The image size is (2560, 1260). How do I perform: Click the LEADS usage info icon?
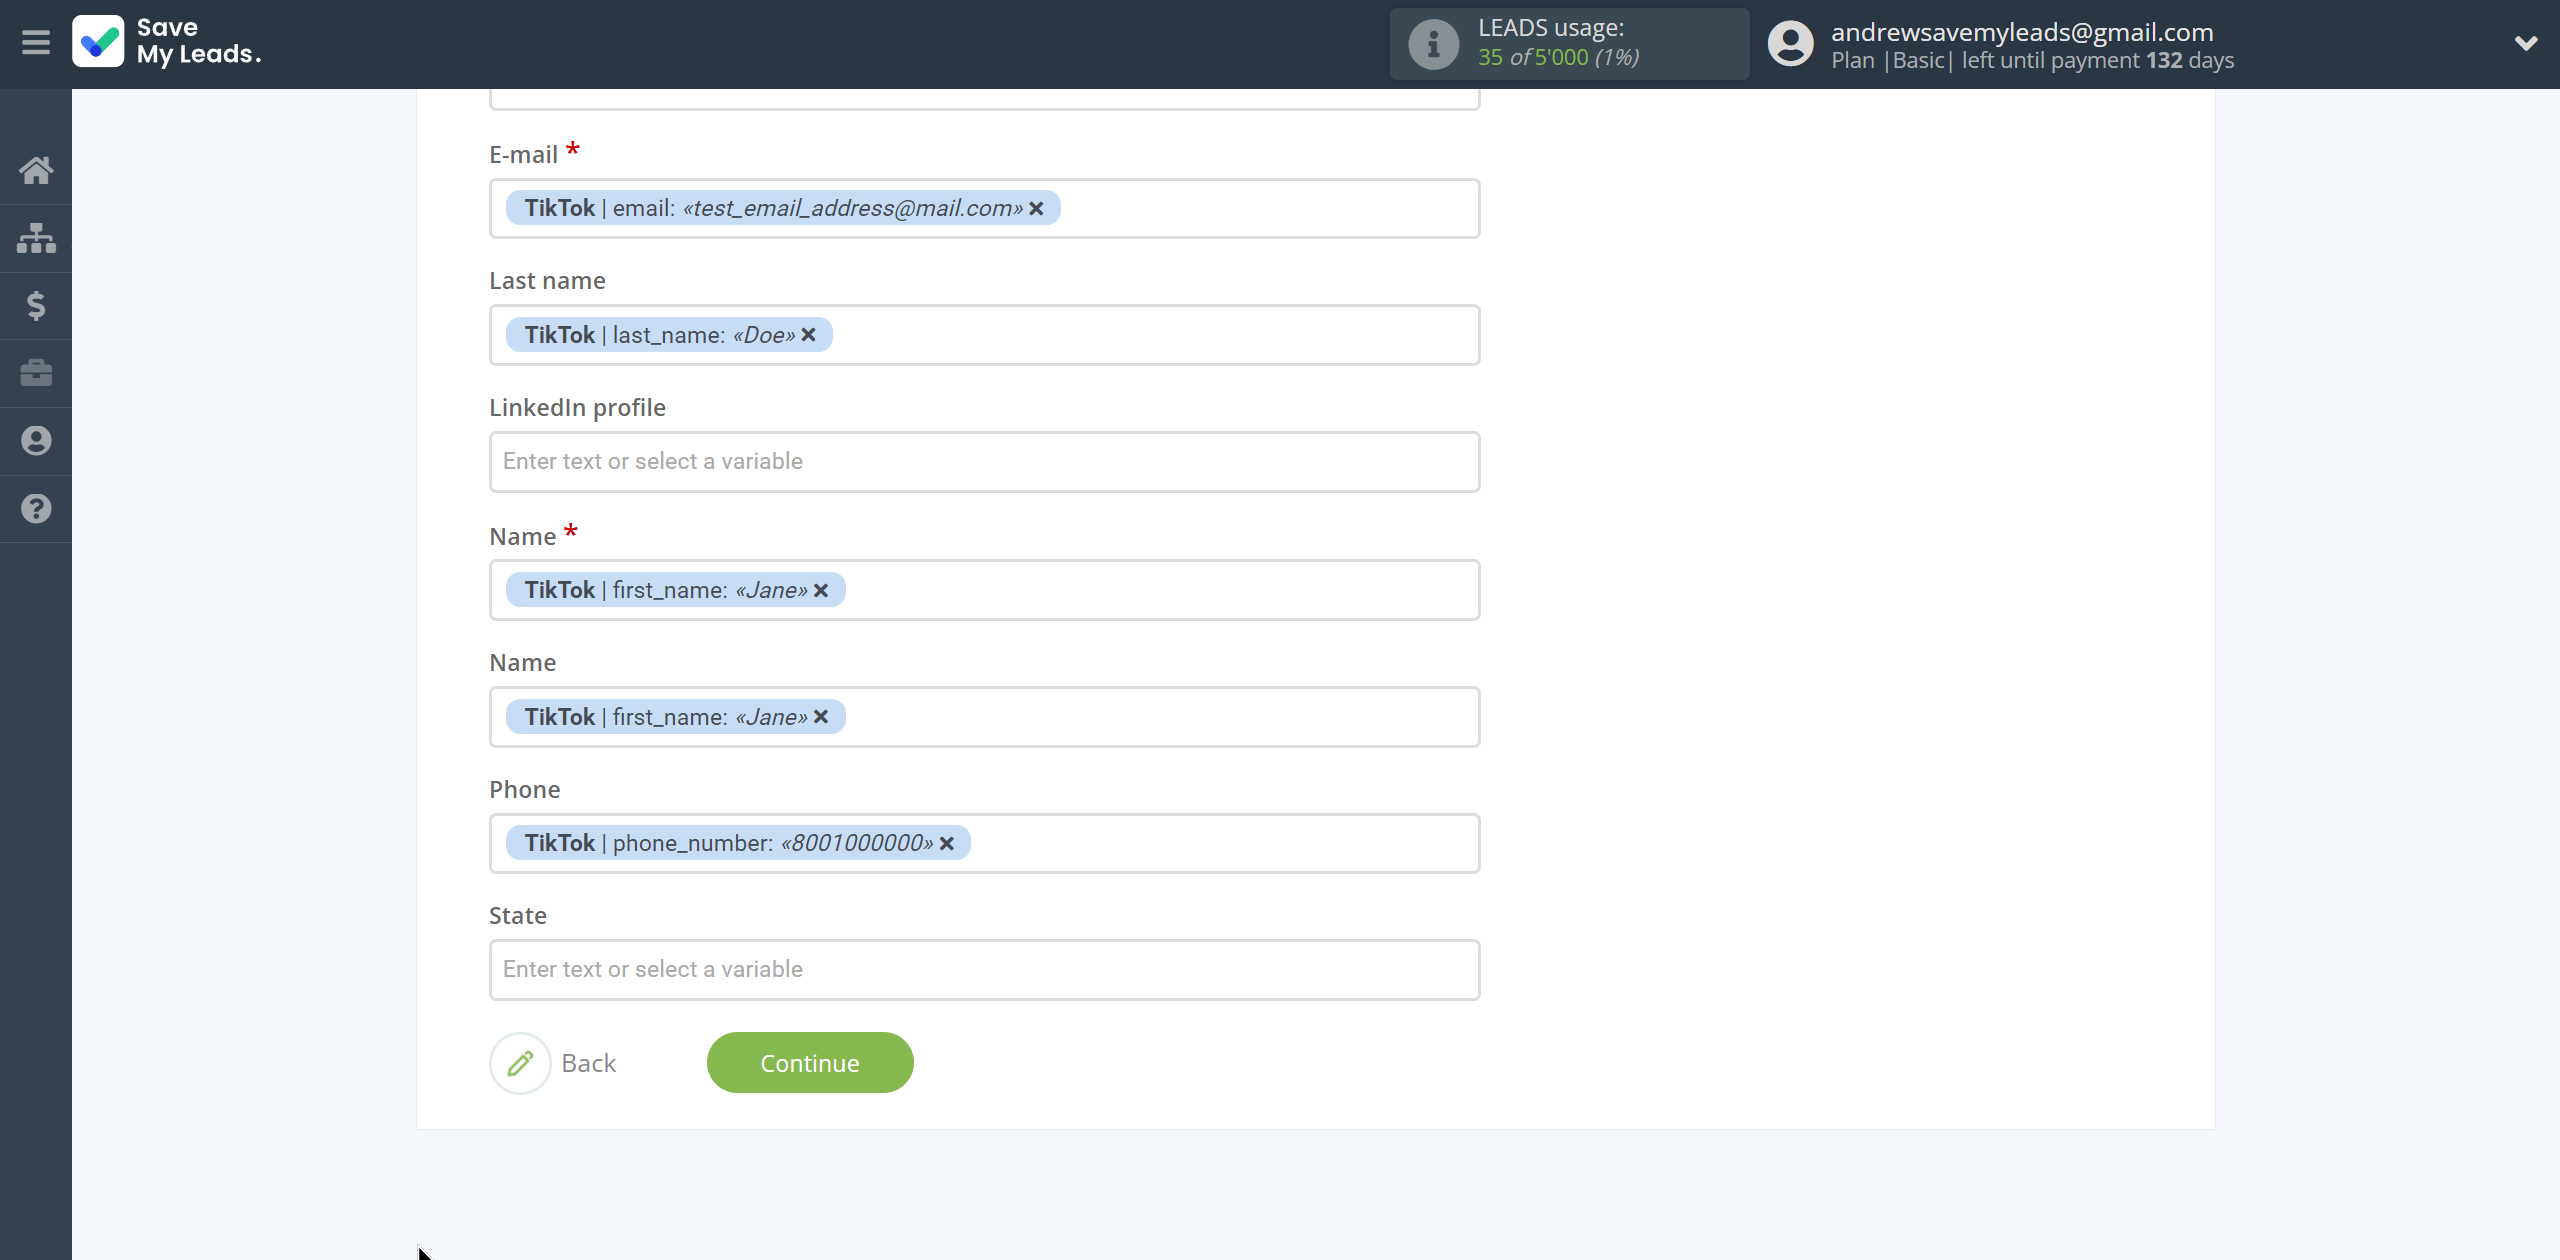coord(1433,44)
